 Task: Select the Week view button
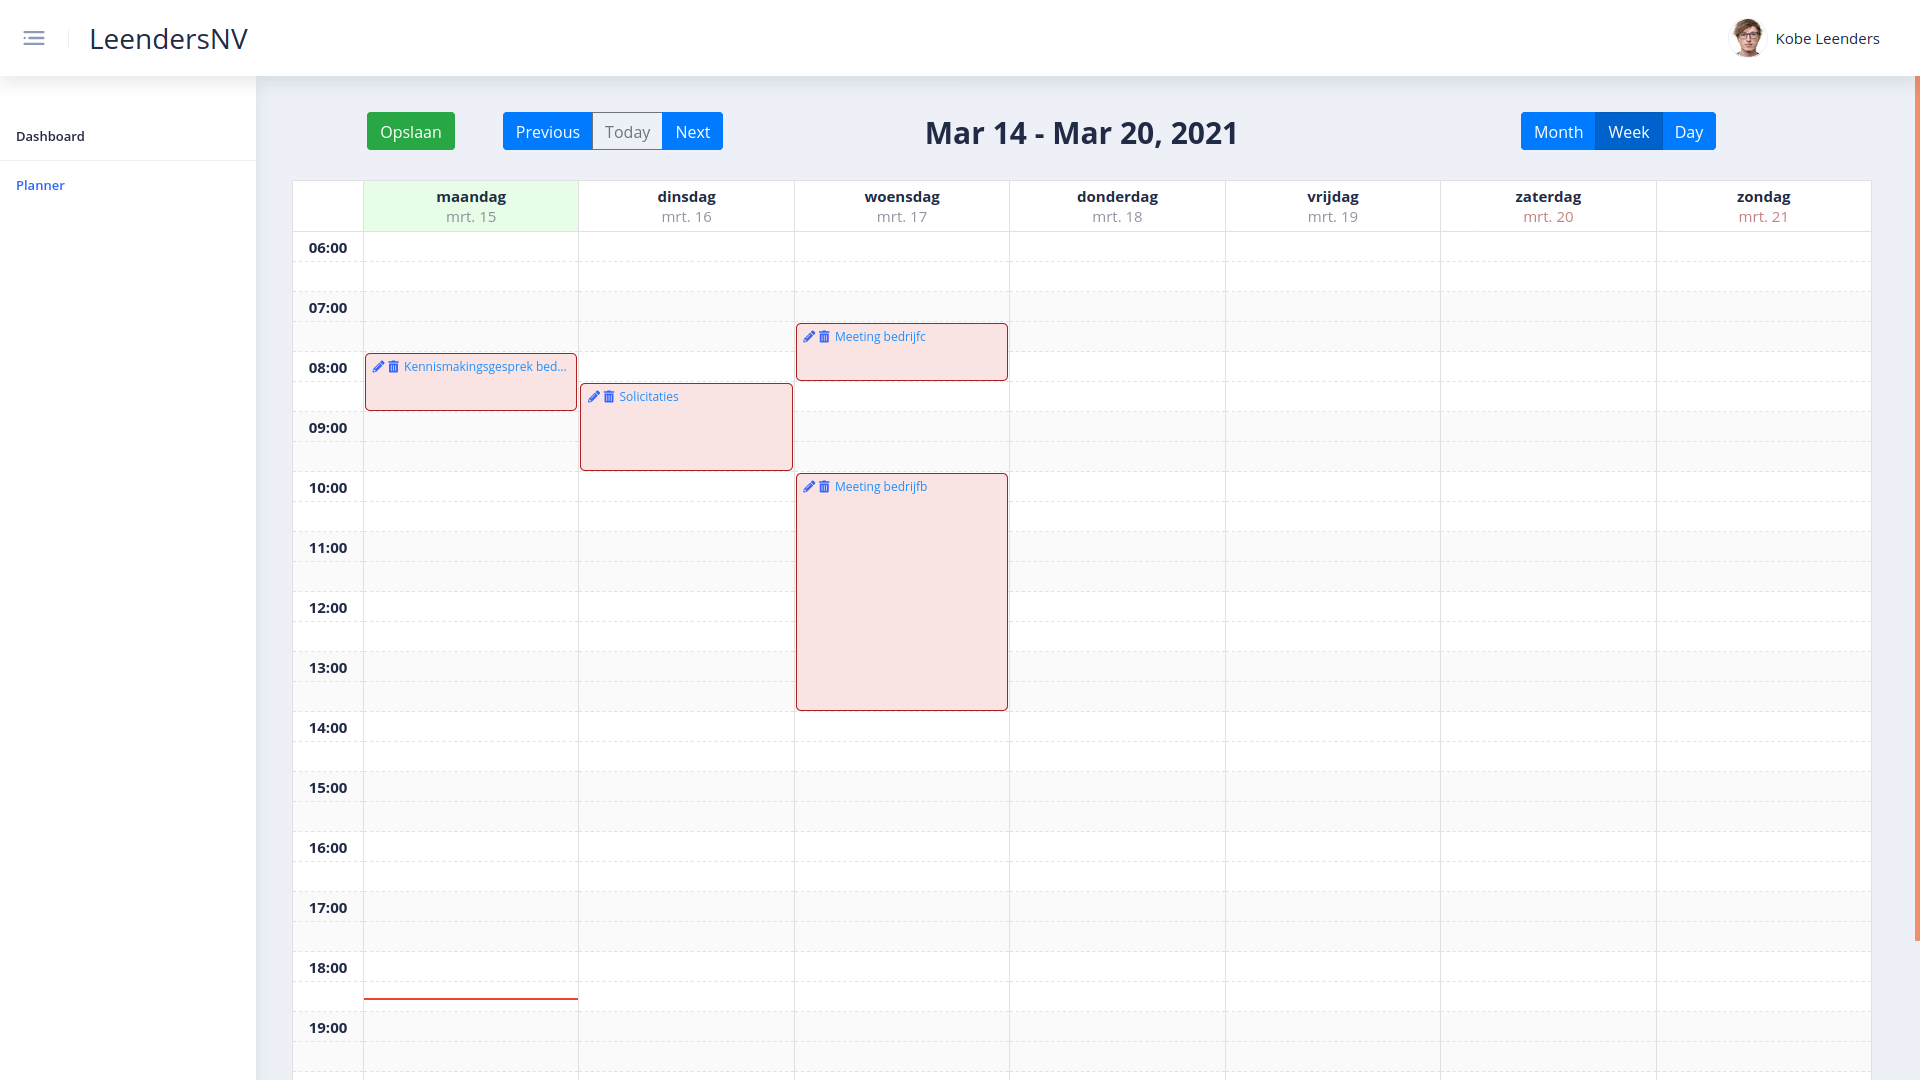(1628, 132)
